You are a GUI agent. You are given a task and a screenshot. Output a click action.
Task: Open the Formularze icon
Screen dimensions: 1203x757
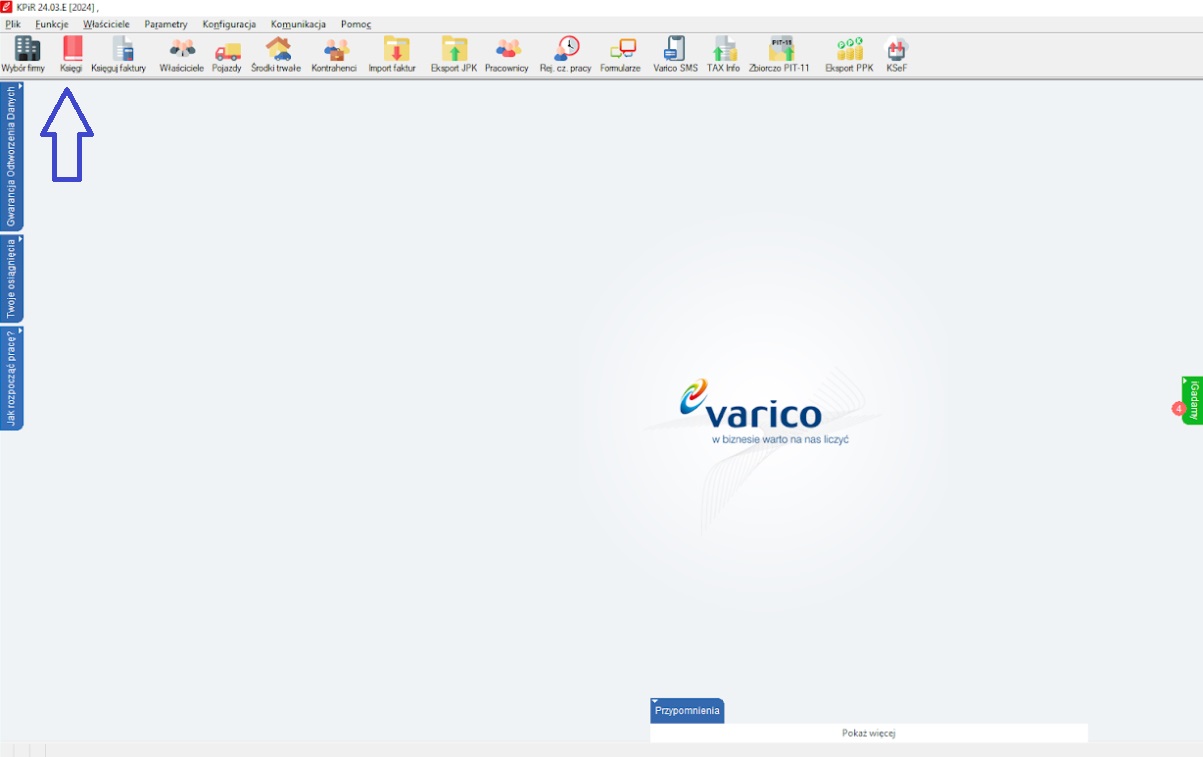coord(621,55)
